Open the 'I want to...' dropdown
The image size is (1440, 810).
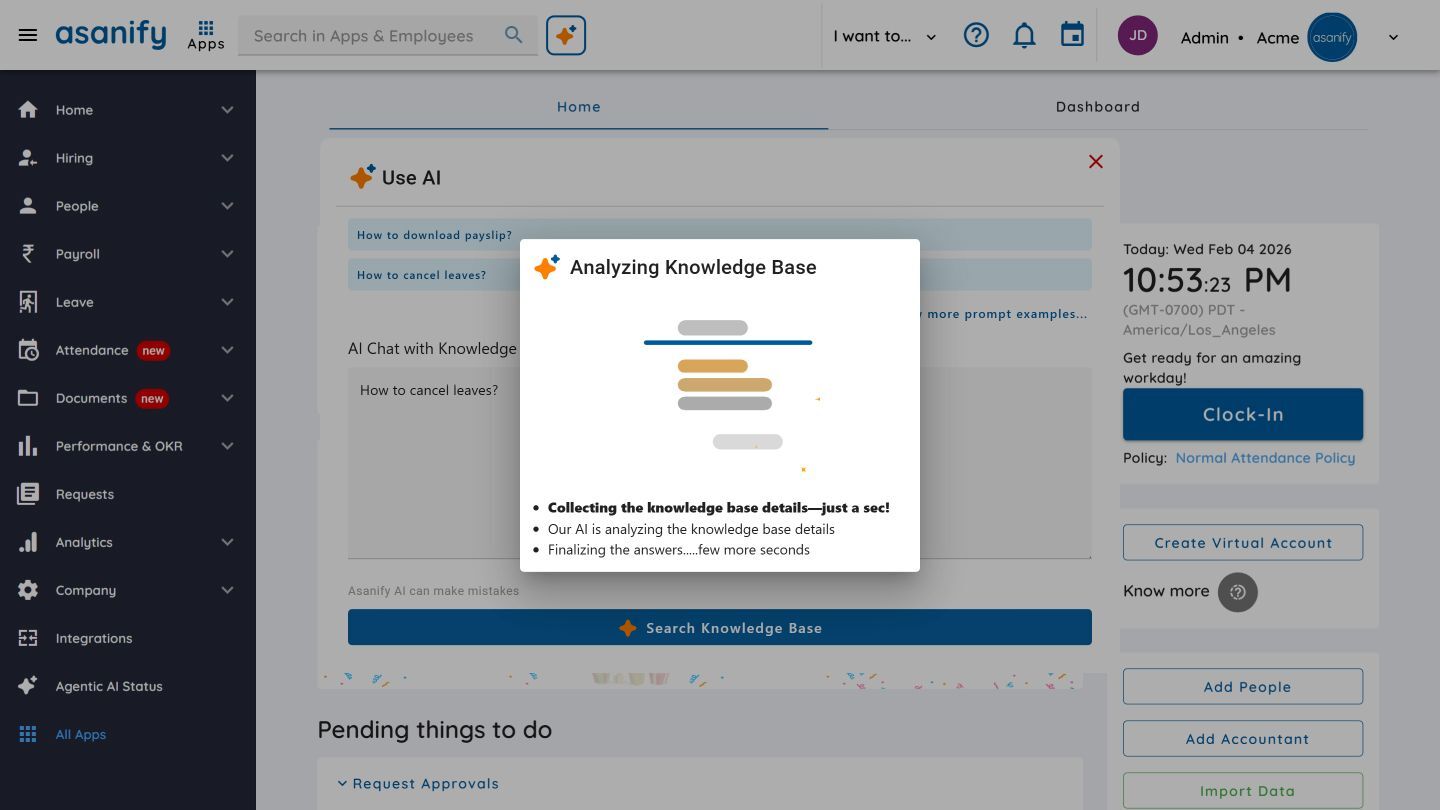885,36
